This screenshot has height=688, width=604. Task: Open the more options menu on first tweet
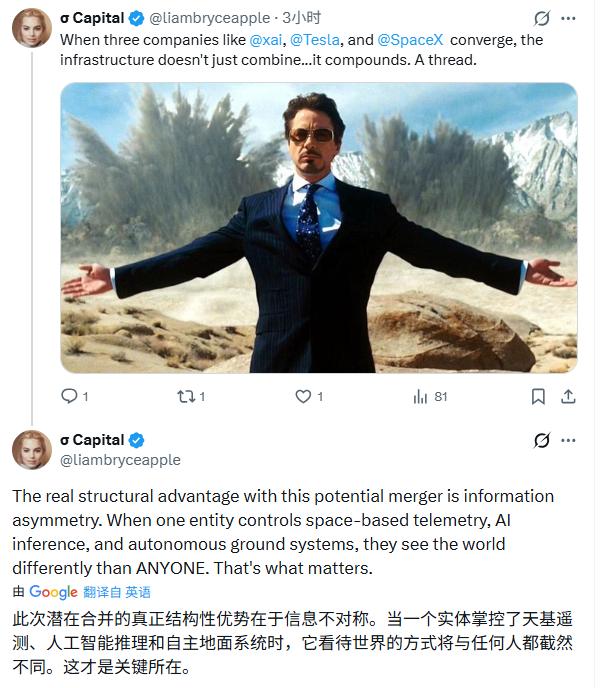568,18
